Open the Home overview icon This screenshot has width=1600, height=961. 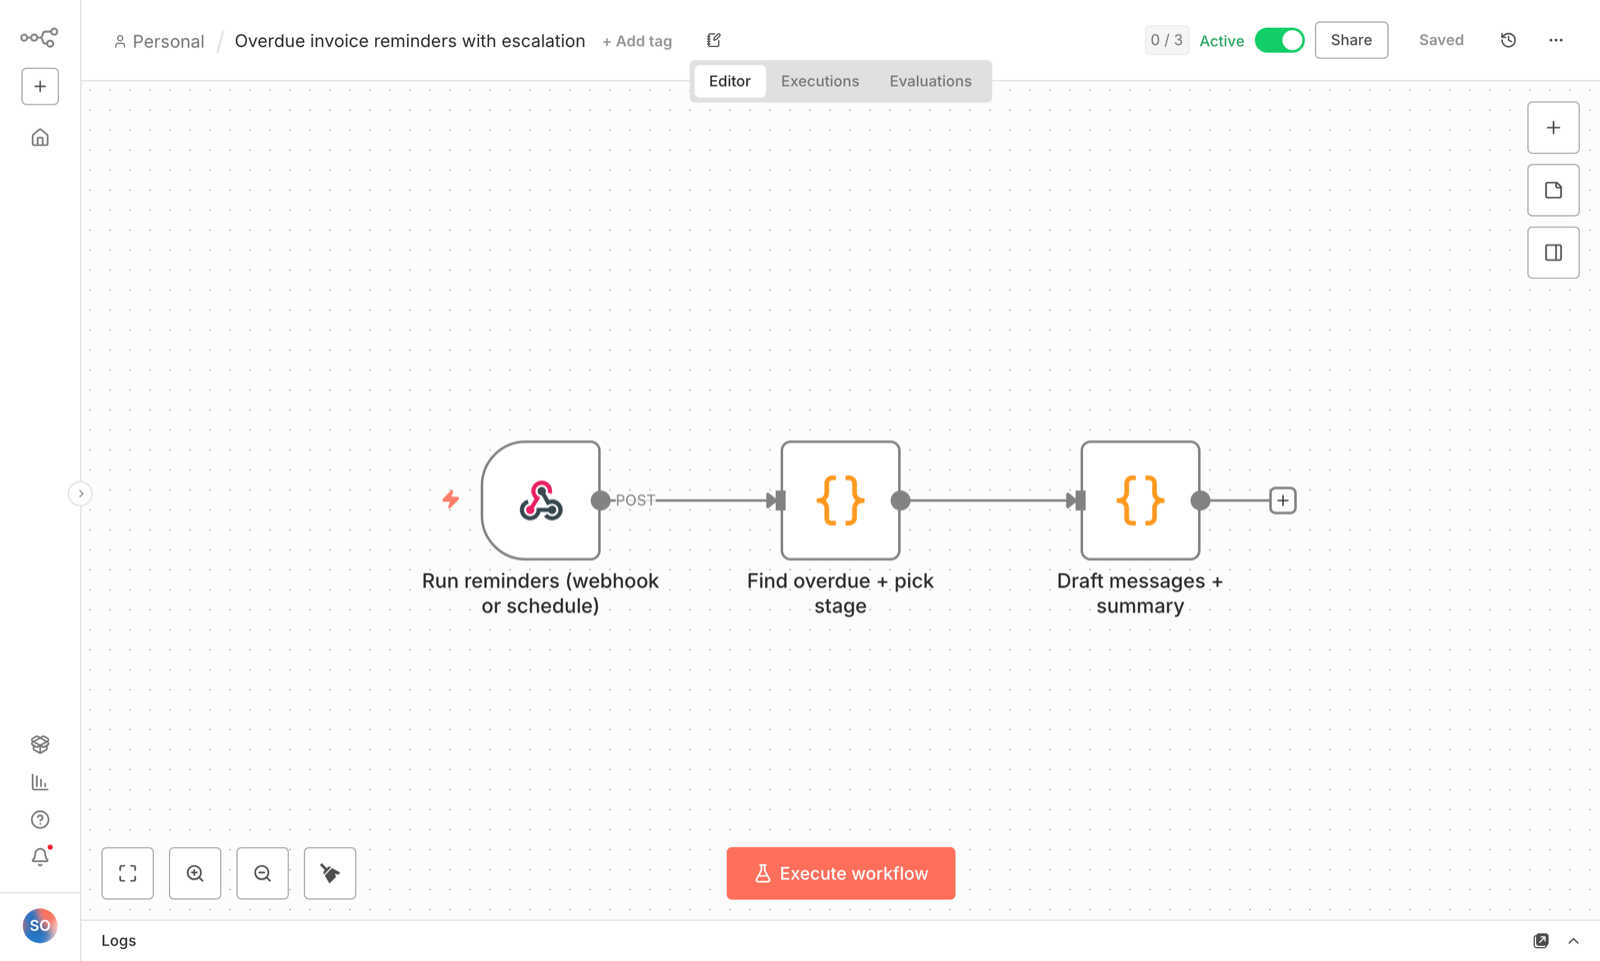[40, 137]
